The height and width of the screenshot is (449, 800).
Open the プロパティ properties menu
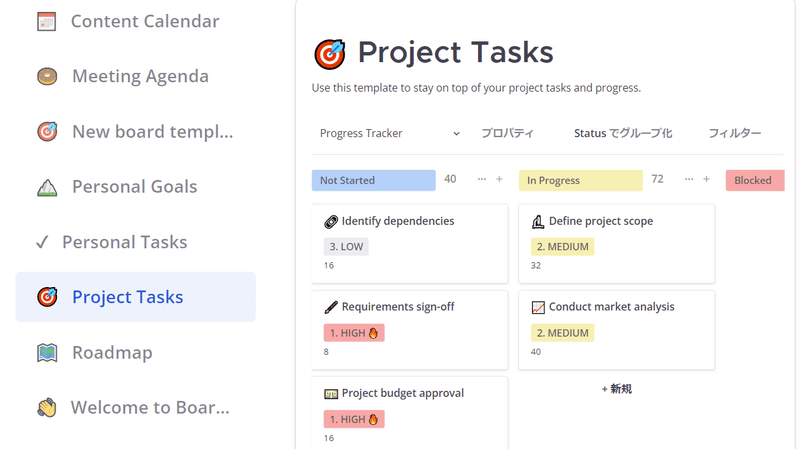(x=508, y=134)
